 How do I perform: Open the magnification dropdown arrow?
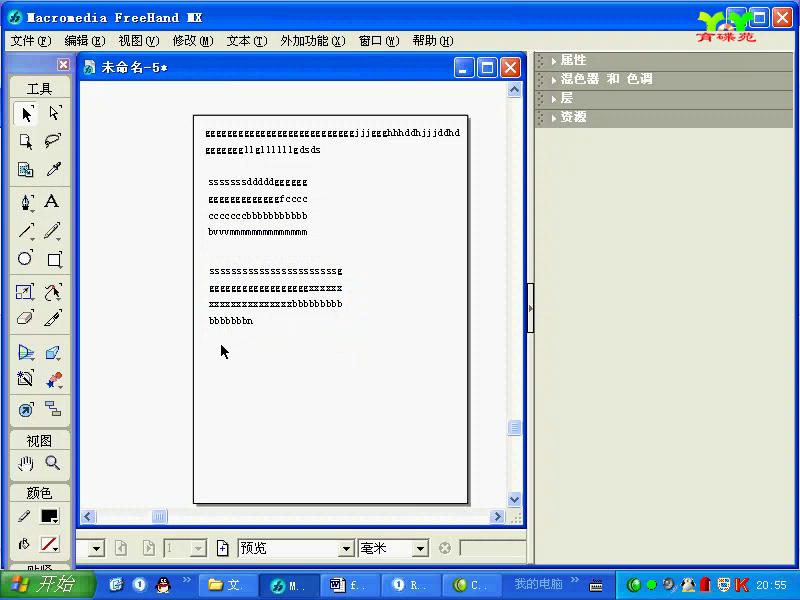click(x=96, y=549)
